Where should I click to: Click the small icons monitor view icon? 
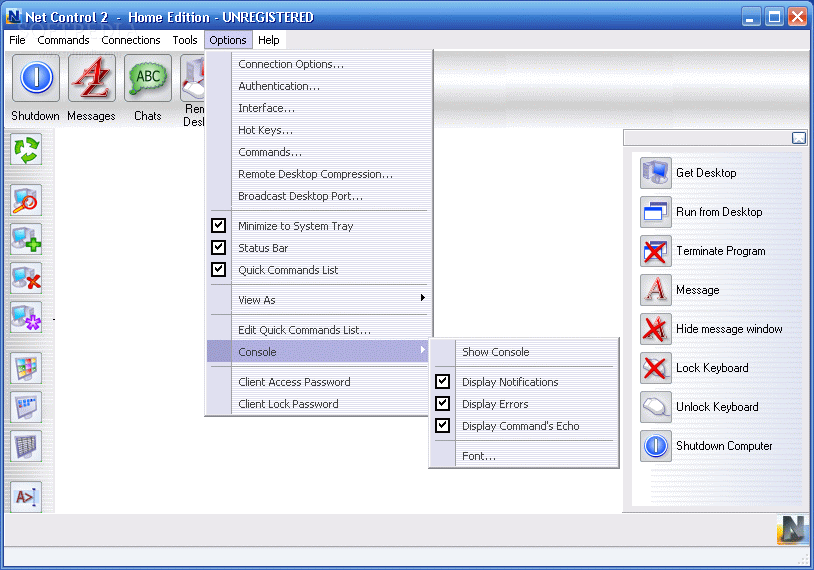pos(26,406)
